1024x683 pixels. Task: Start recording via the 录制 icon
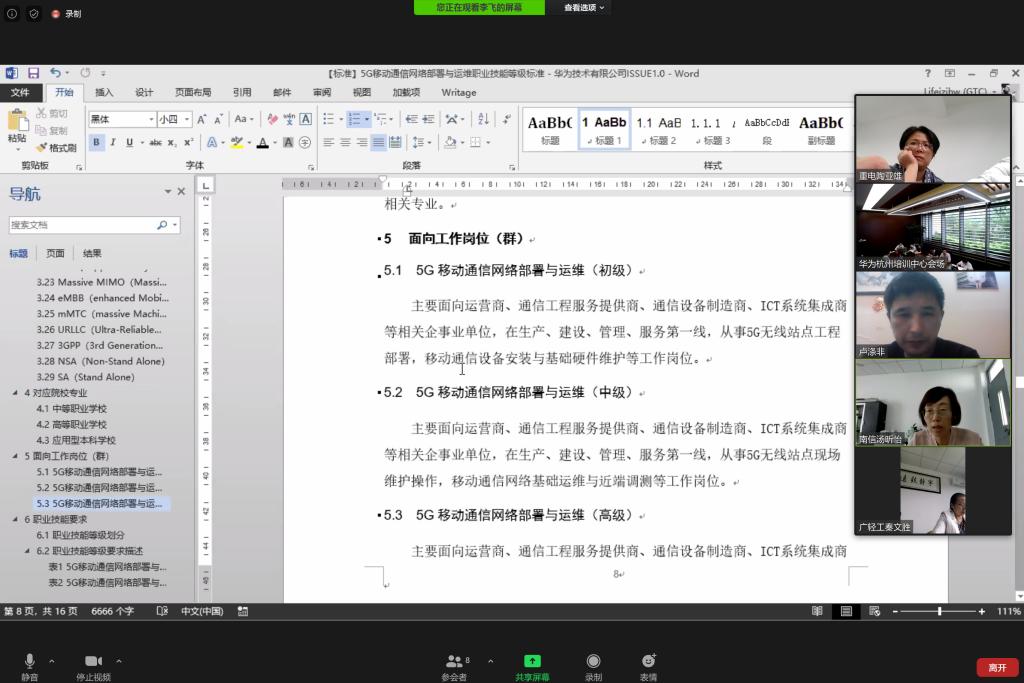point(593,663)
